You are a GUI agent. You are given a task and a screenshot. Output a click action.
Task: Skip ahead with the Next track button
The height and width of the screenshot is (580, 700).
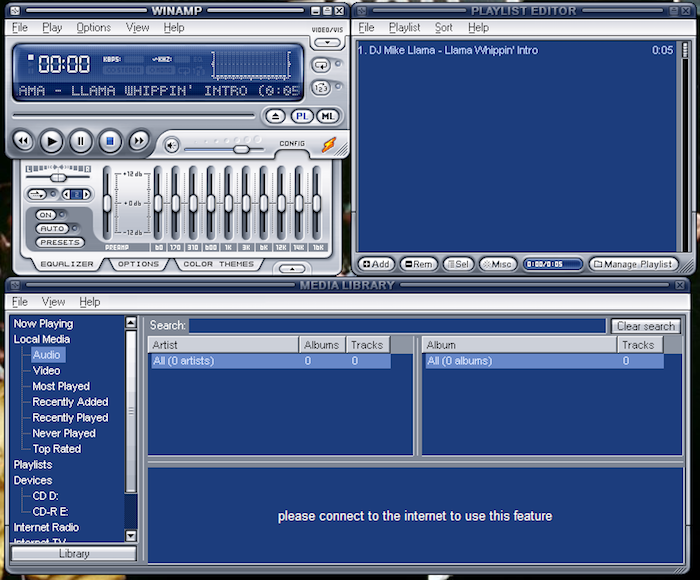tap(139, 141)
